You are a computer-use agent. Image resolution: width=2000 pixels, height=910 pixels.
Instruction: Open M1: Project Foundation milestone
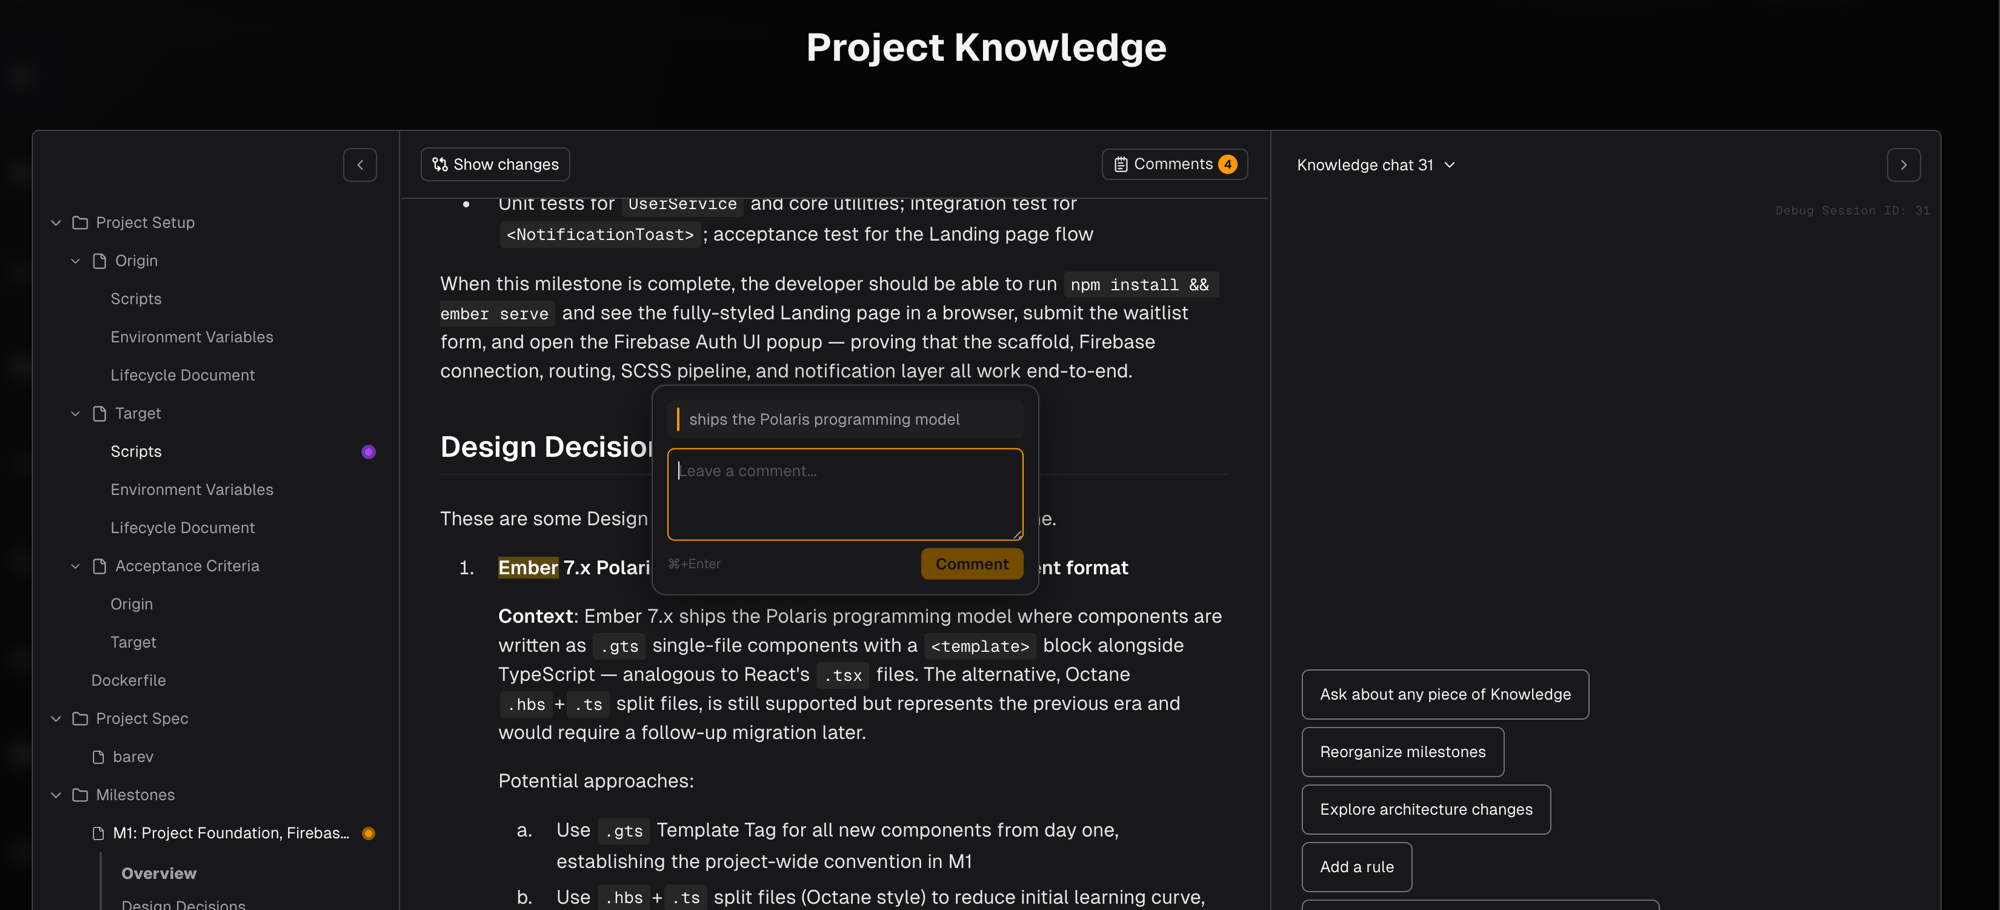pos(231,833)
